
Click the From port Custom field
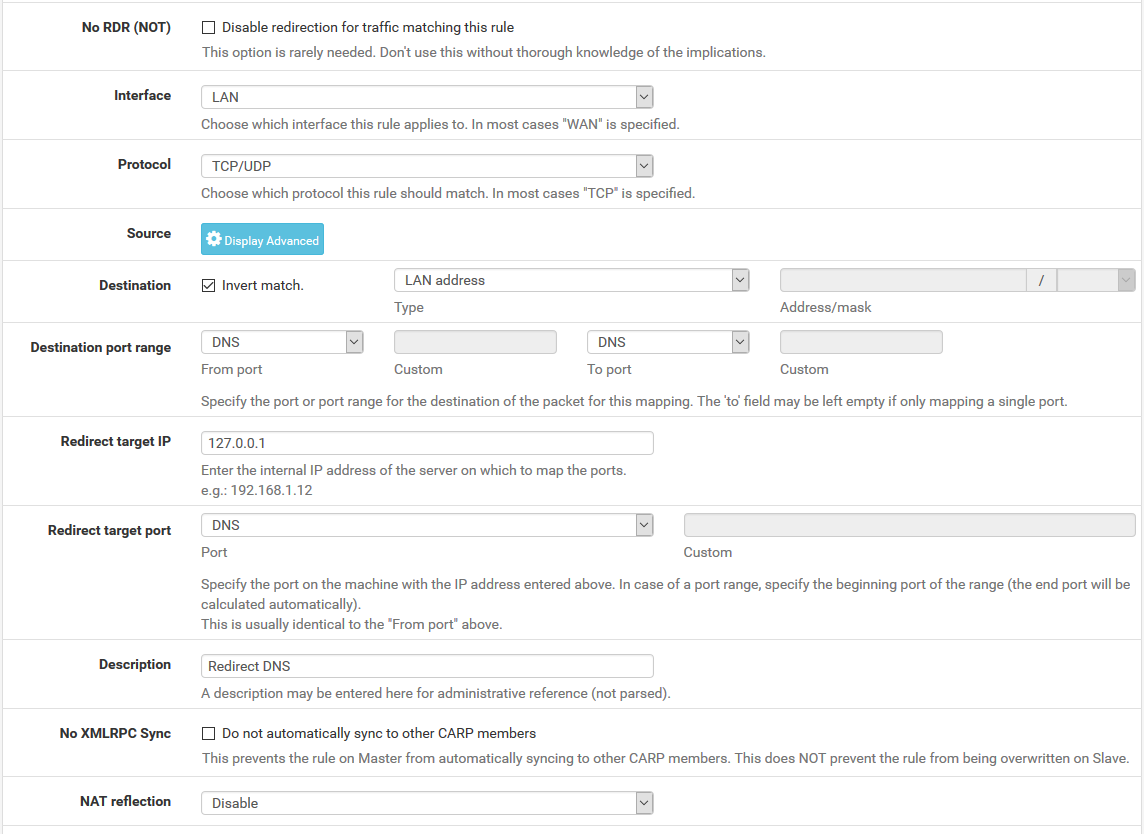tap(475, 342)
